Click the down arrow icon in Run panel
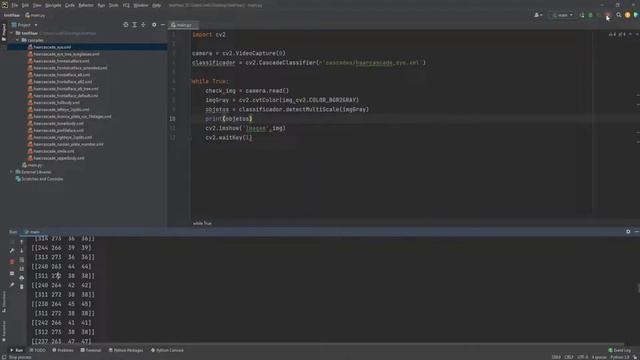The image size is (640, 360). [x=22, y=251]
